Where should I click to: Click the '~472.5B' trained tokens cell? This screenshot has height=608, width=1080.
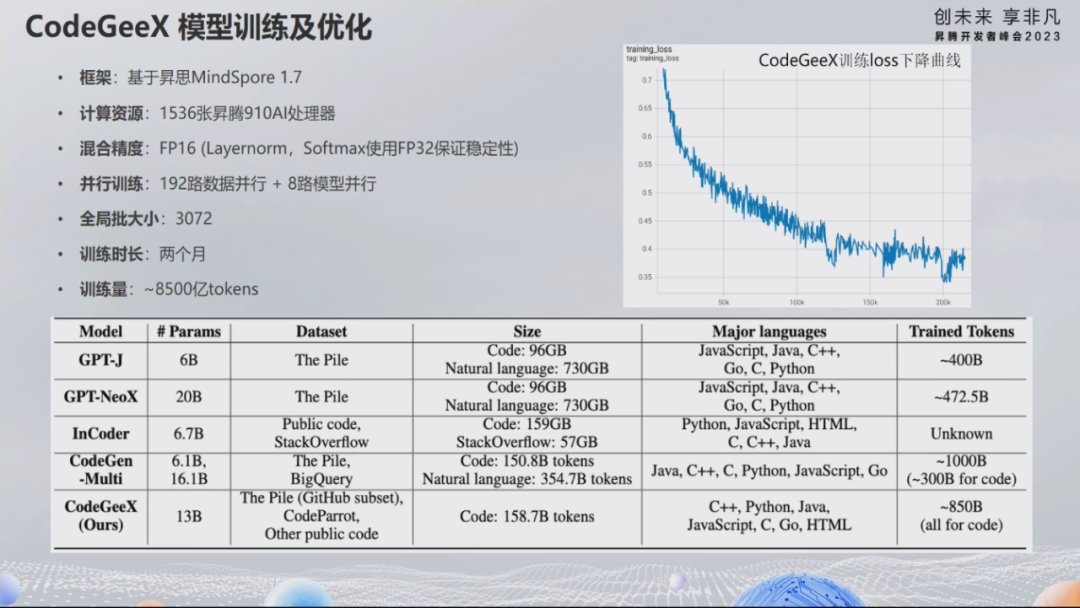(962, 397)
